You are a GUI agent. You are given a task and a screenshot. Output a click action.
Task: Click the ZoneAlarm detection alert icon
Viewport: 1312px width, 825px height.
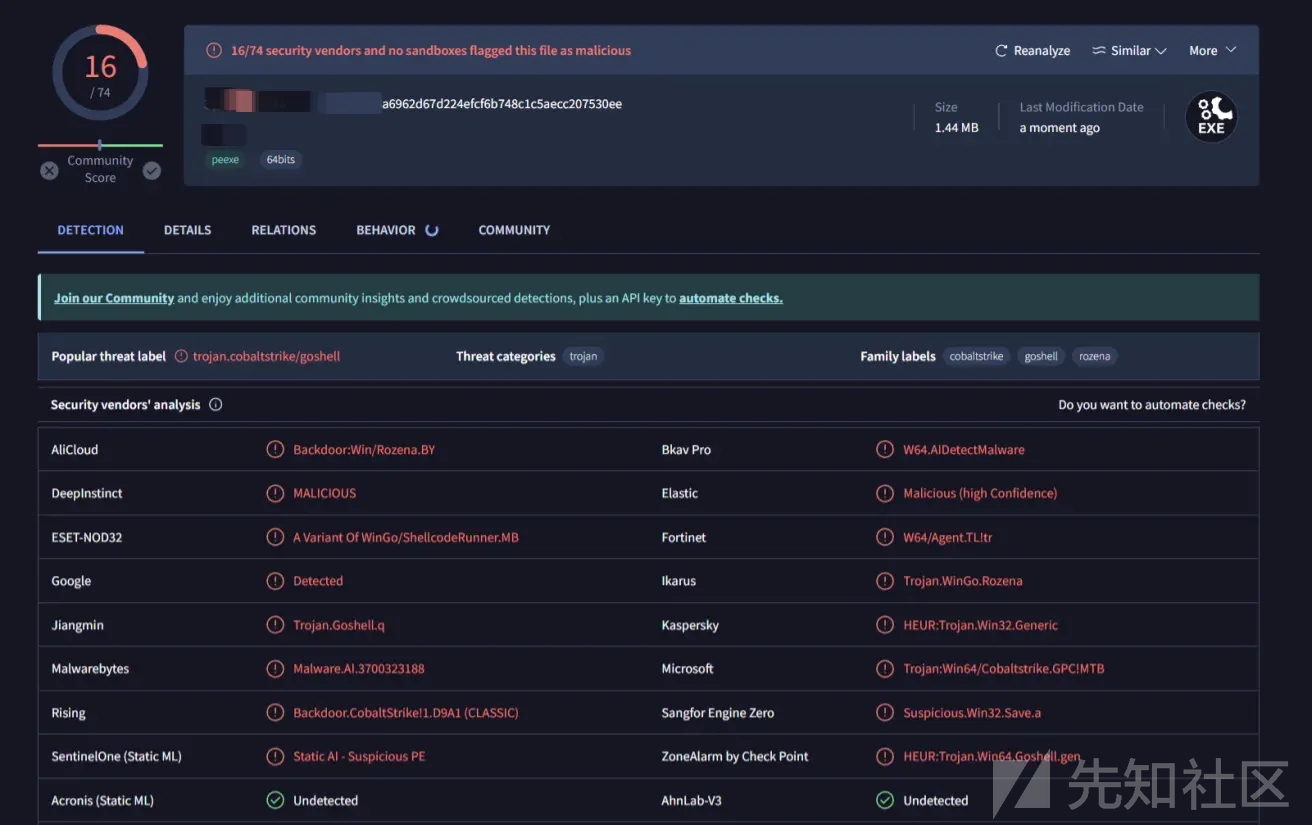click(885, 756)
